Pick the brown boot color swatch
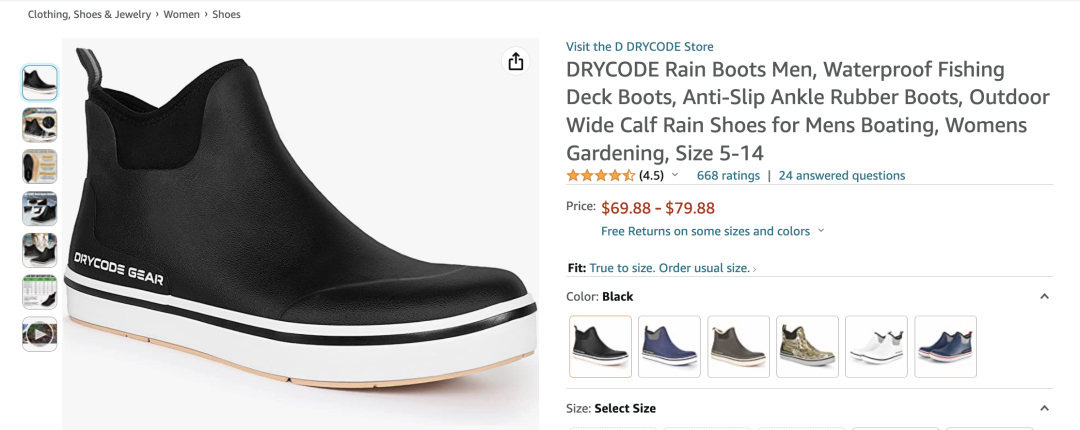This screenshot has height=430, width=1080. (738, 347)
